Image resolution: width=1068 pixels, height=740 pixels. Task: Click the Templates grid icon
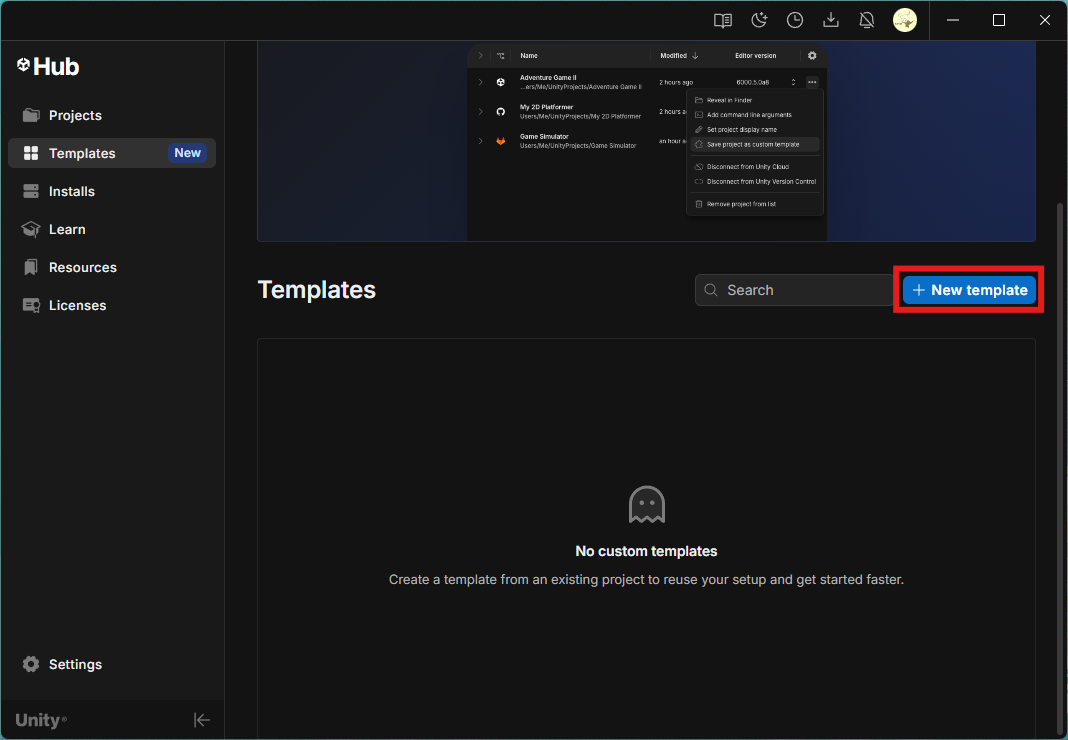(x=31, y=153)
